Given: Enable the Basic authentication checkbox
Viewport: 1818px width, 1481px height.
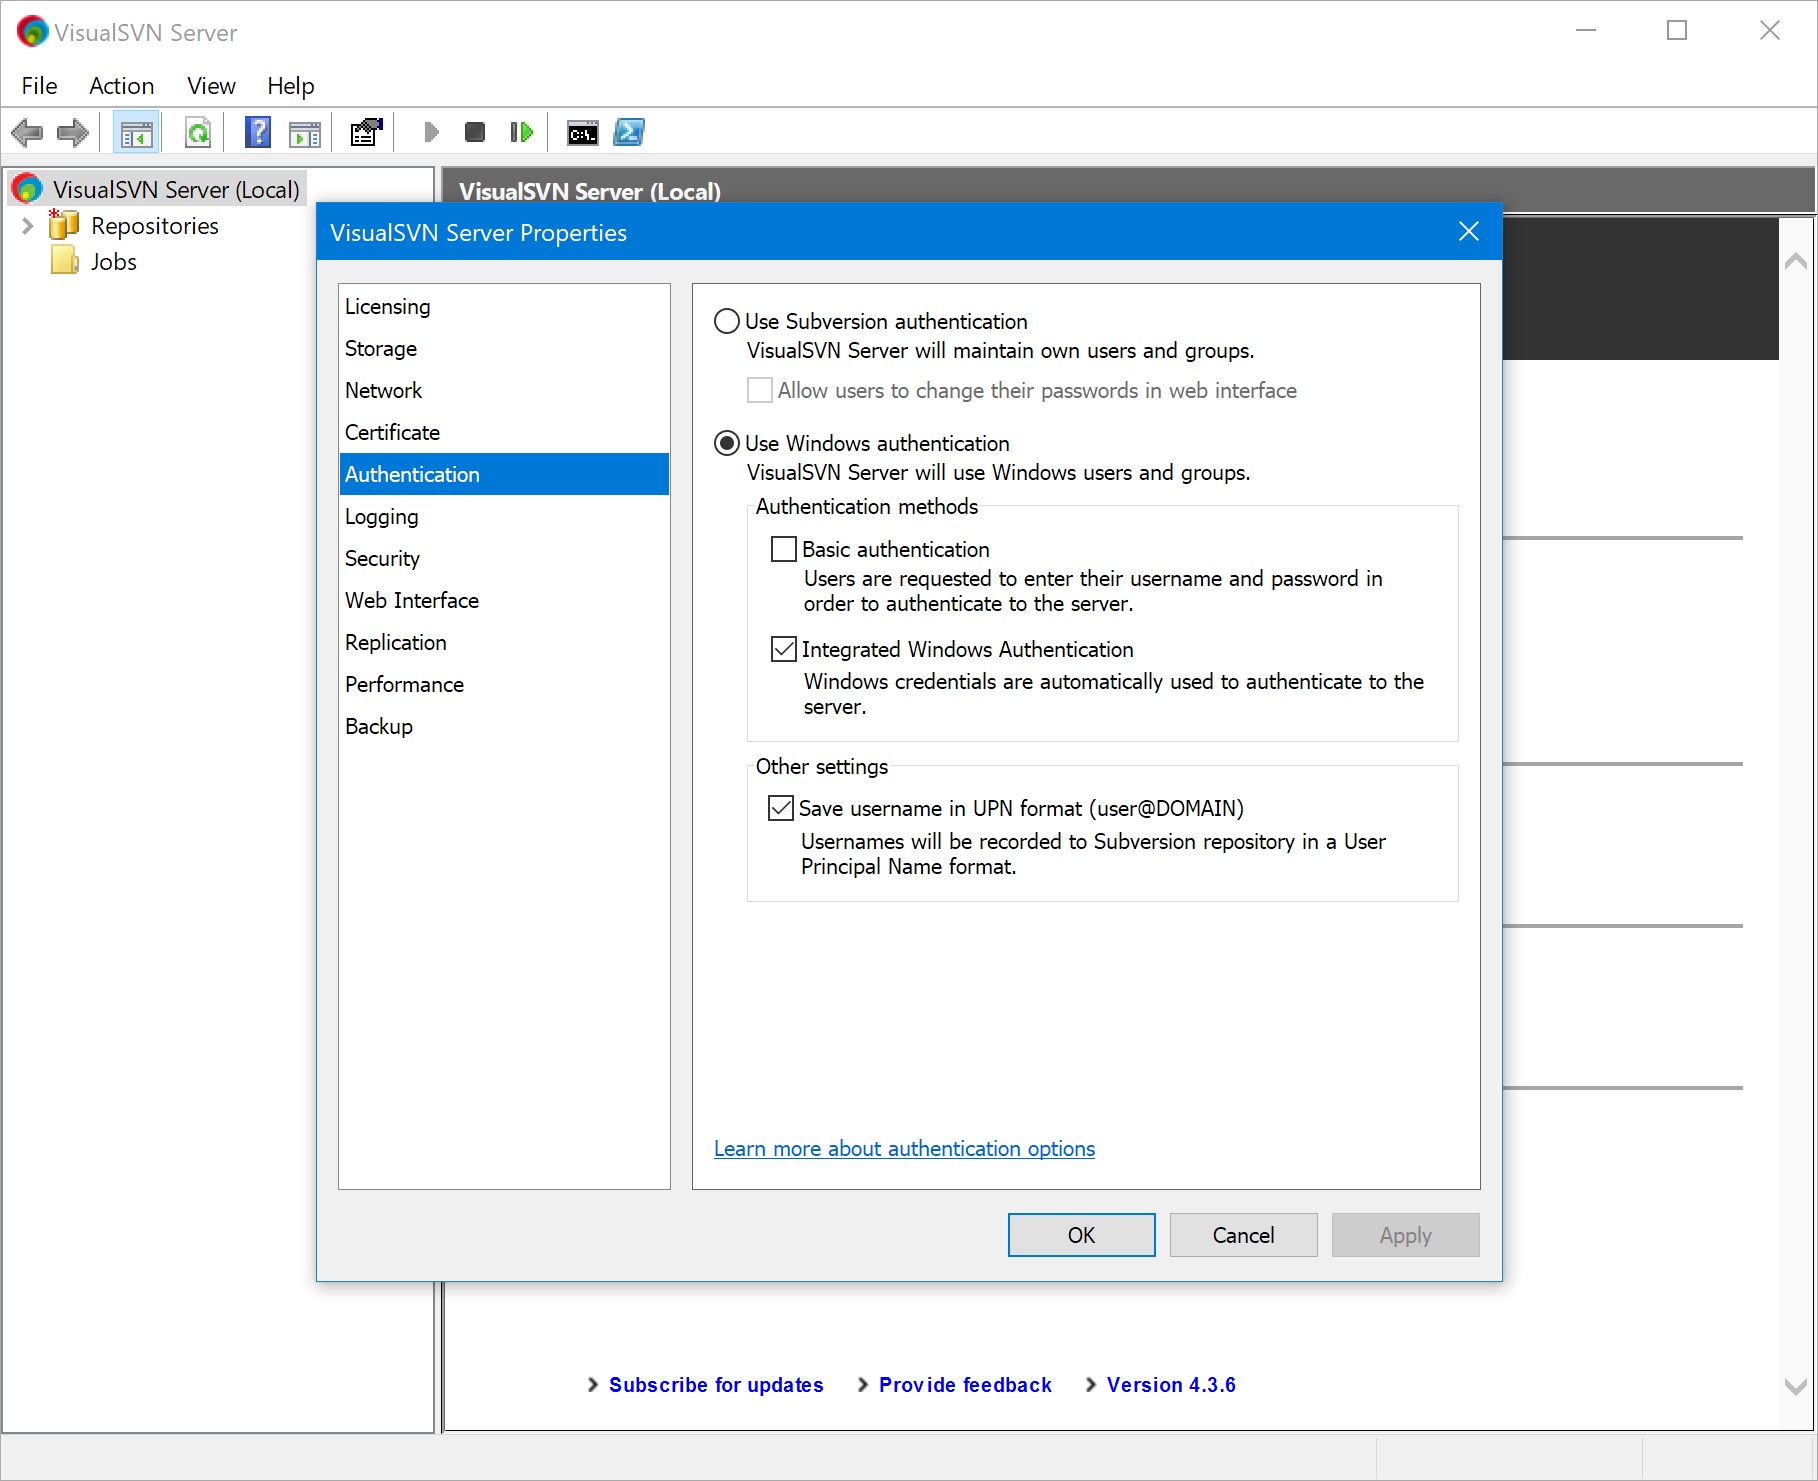Looking at the screenshot, I should [784, 549].
